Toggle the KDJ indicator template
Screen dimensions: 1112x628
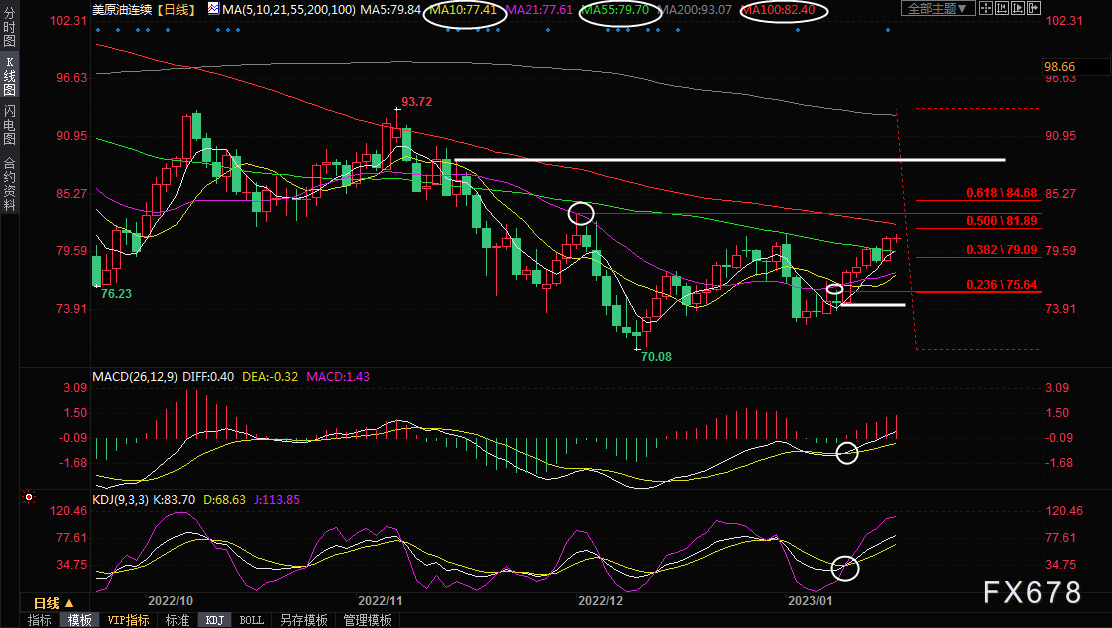(x=214, y=620)
